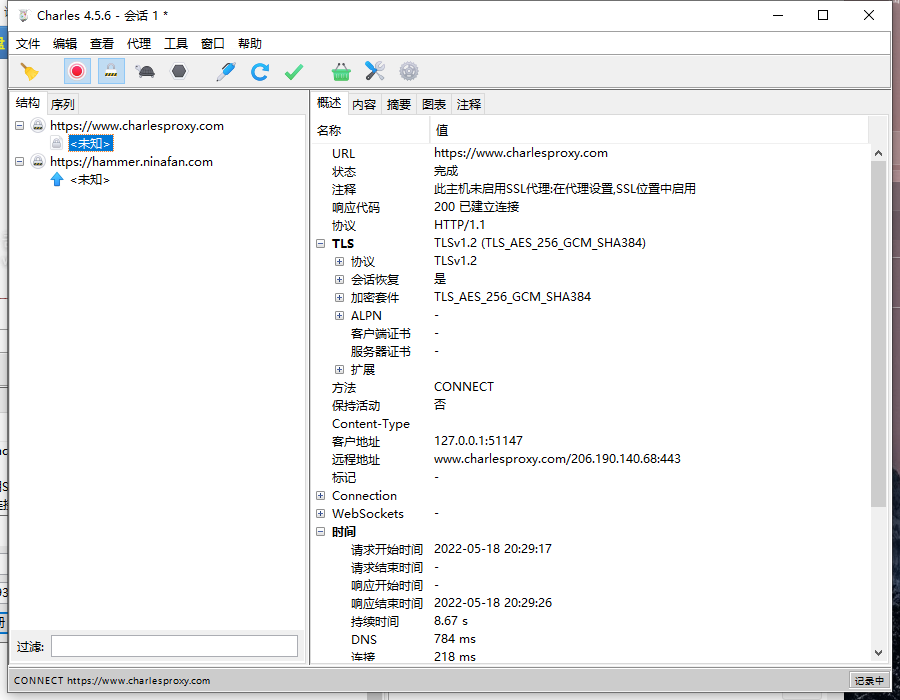Open the 编辑 menu

tap(65, 44)
